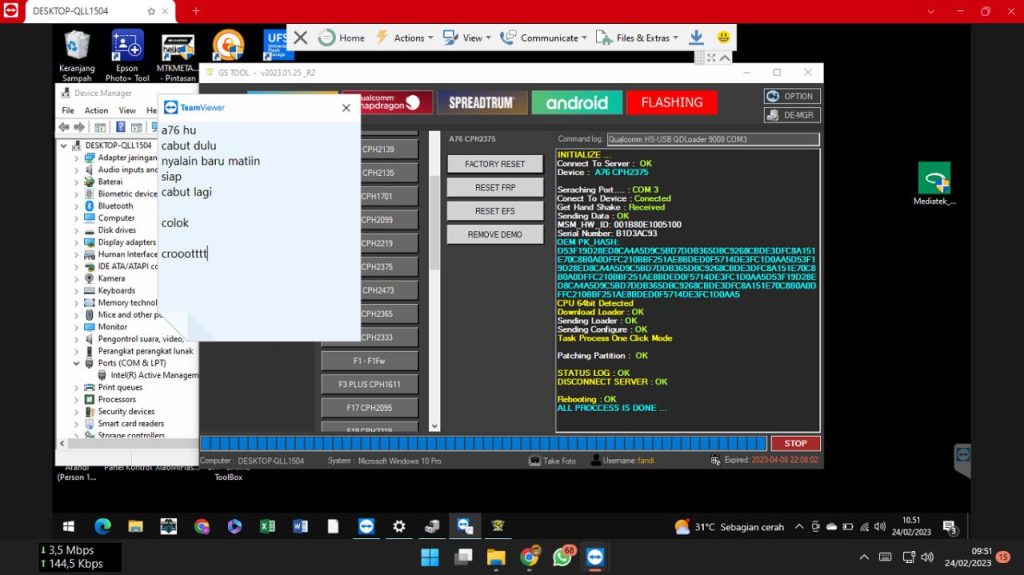
Task: Select the CPH2375 model button
Action: coord(389,267)
